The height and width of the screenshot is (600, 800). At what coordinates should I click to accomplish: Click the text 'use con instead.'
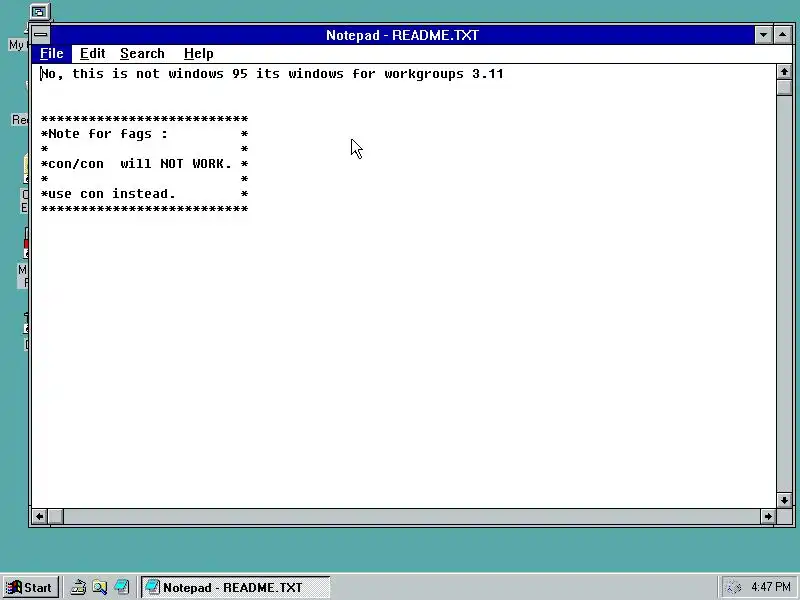tap(112, 194)
